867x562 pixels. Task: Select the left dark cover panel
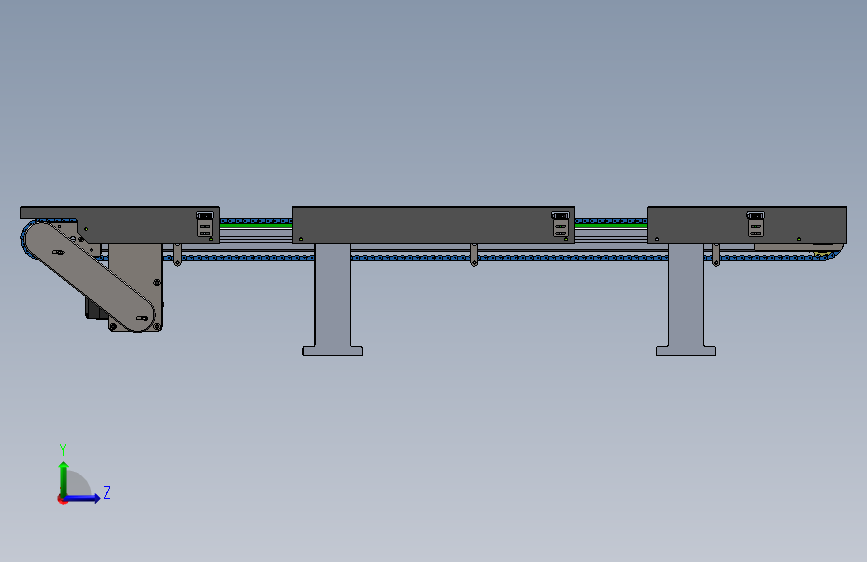click(x=120, y=224)
